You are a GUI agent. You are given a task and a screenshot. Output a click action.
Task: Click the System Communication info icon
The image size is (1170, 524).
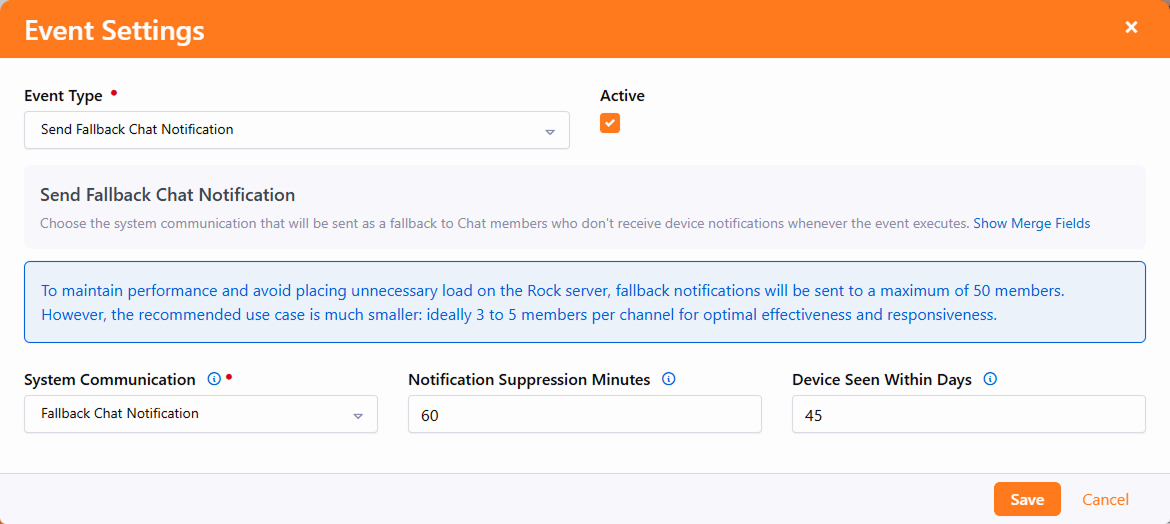click(213, 379)
